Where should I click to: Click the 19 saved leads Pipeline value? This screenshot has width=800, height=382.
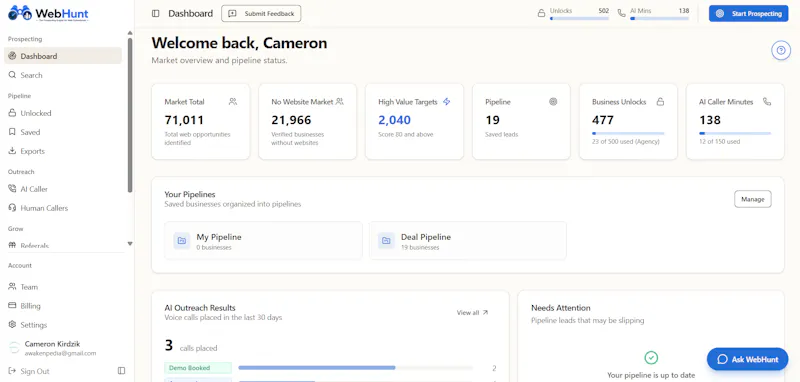tap(492, 120)
